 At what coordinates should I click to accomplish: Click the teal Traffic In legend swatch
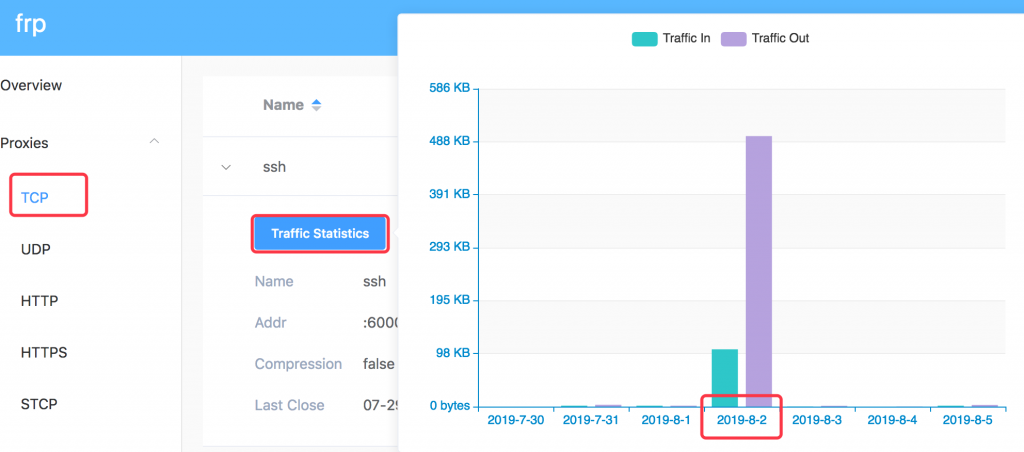coord(643,38)
